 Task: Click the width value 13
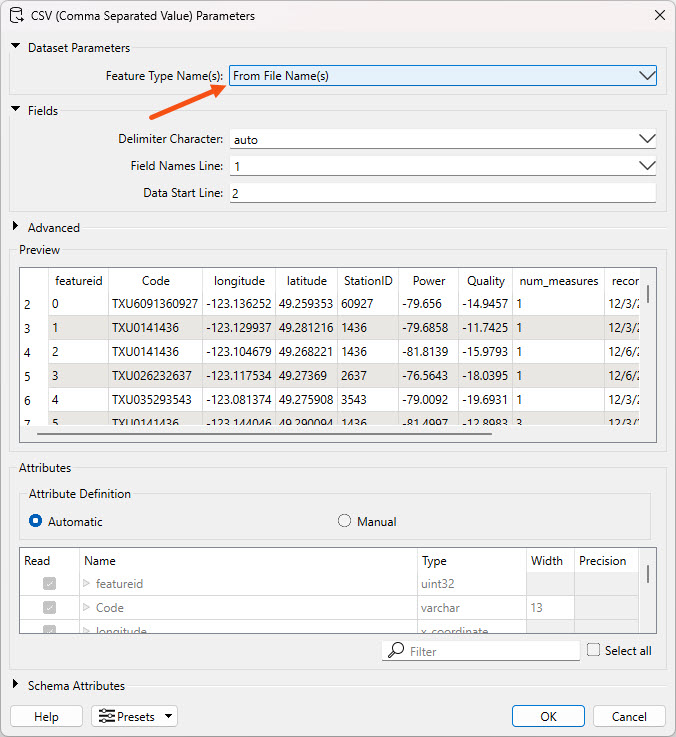coord(550,608)
